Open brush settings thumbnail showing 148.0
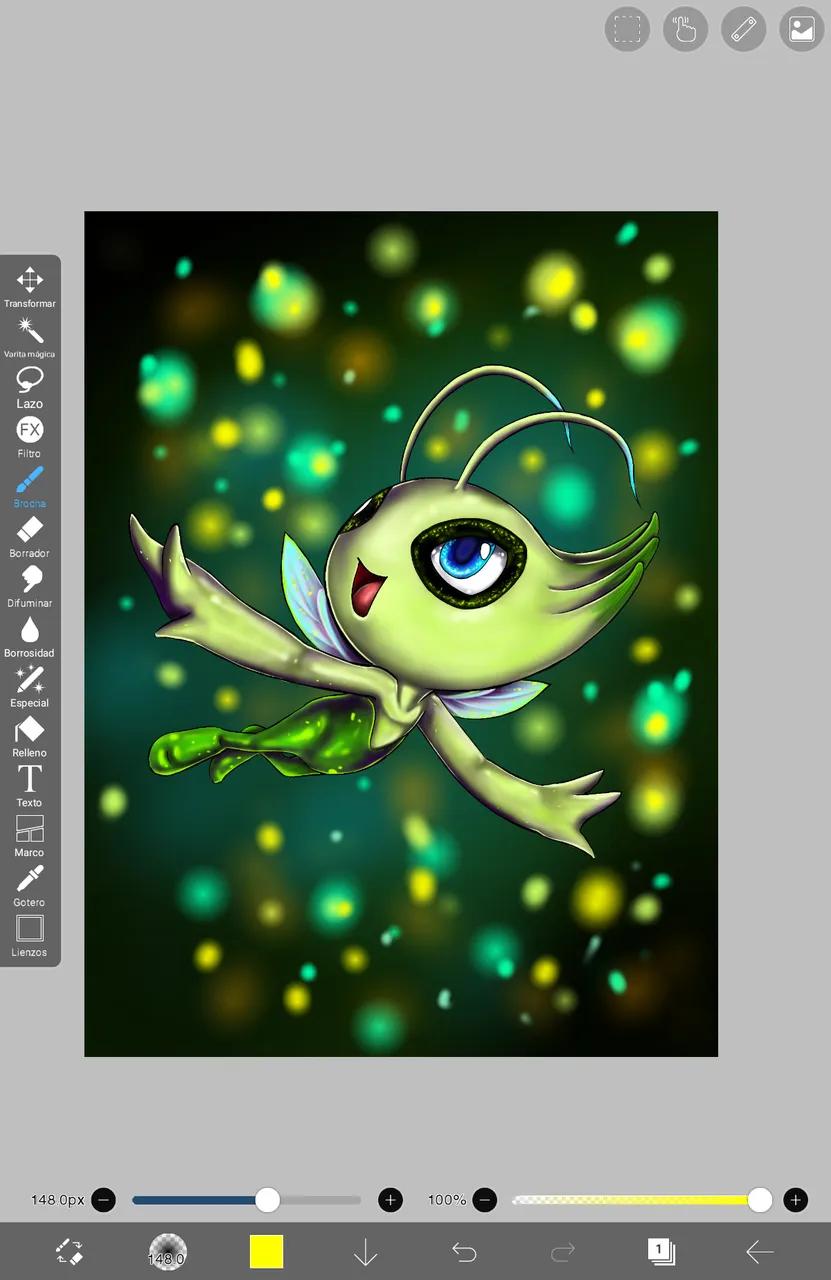This screenshot has width=831, height=1280. tap(167, 1252)
